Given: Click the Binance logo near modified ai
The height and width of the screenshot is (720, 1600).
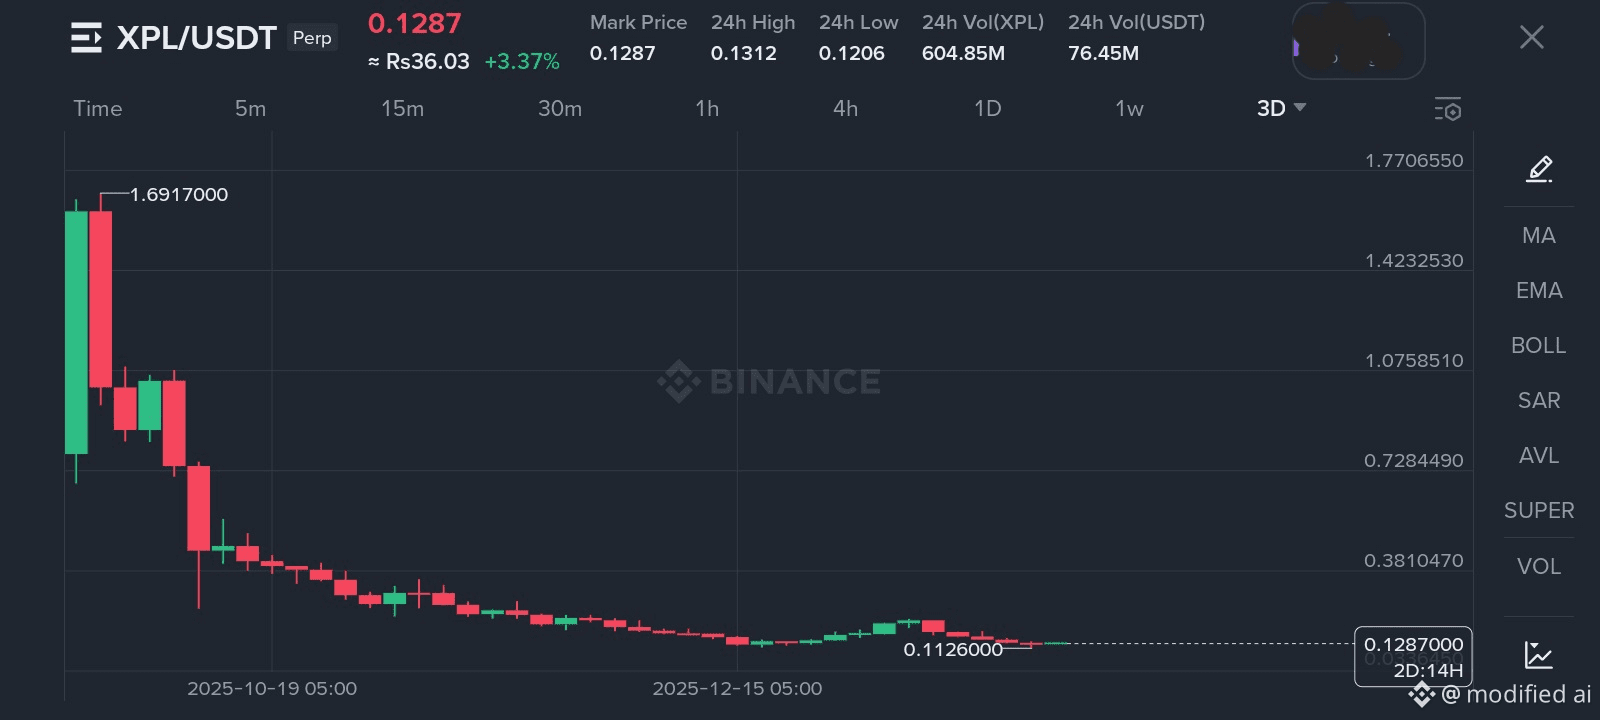Looking at the screenshot, I should pyautogui.click(x=1422, y=694).
